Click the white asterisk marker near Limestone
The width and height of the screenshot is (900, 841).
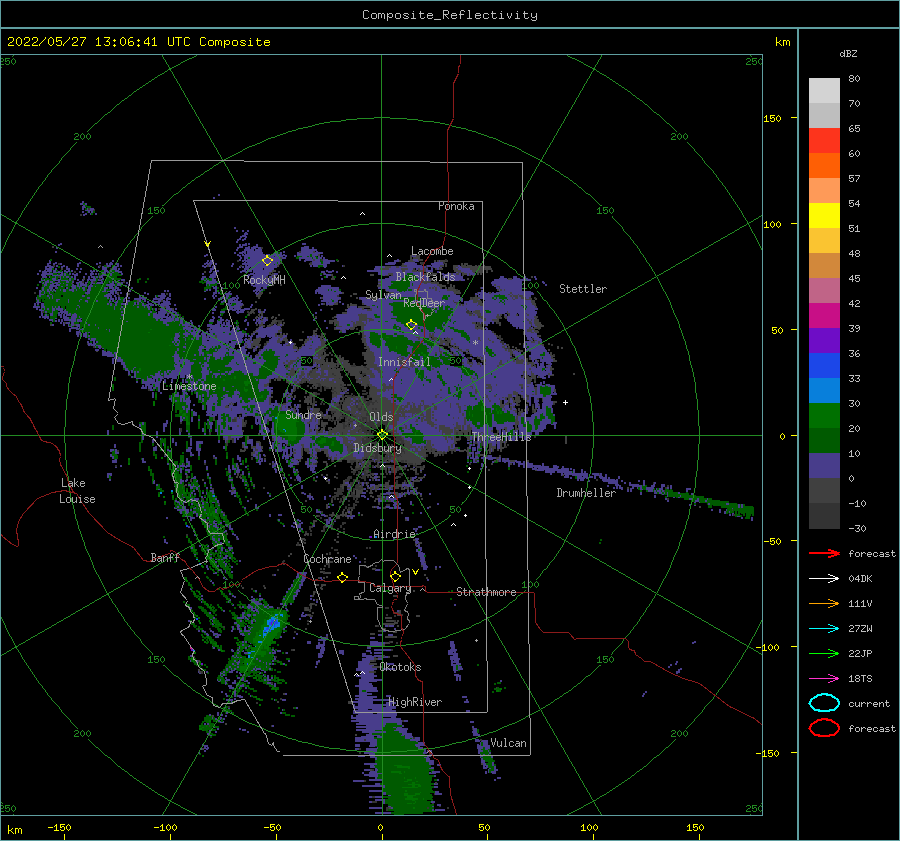coord(189,377)
